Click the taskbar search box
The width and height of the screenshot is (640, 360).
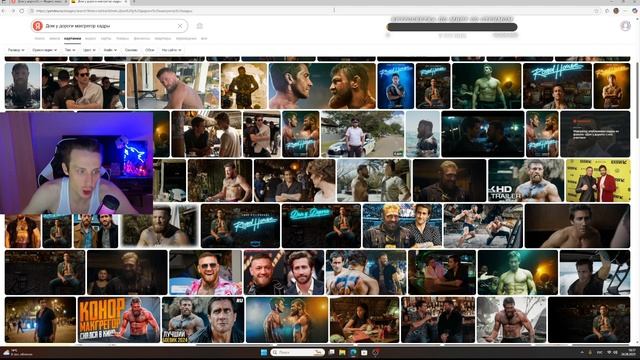tap(298, 352)
